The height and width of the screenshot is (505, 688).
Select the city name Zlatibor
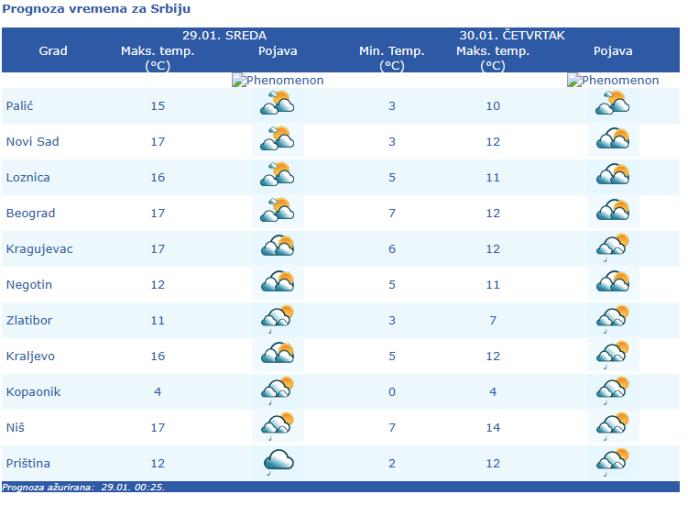point(29,320)
